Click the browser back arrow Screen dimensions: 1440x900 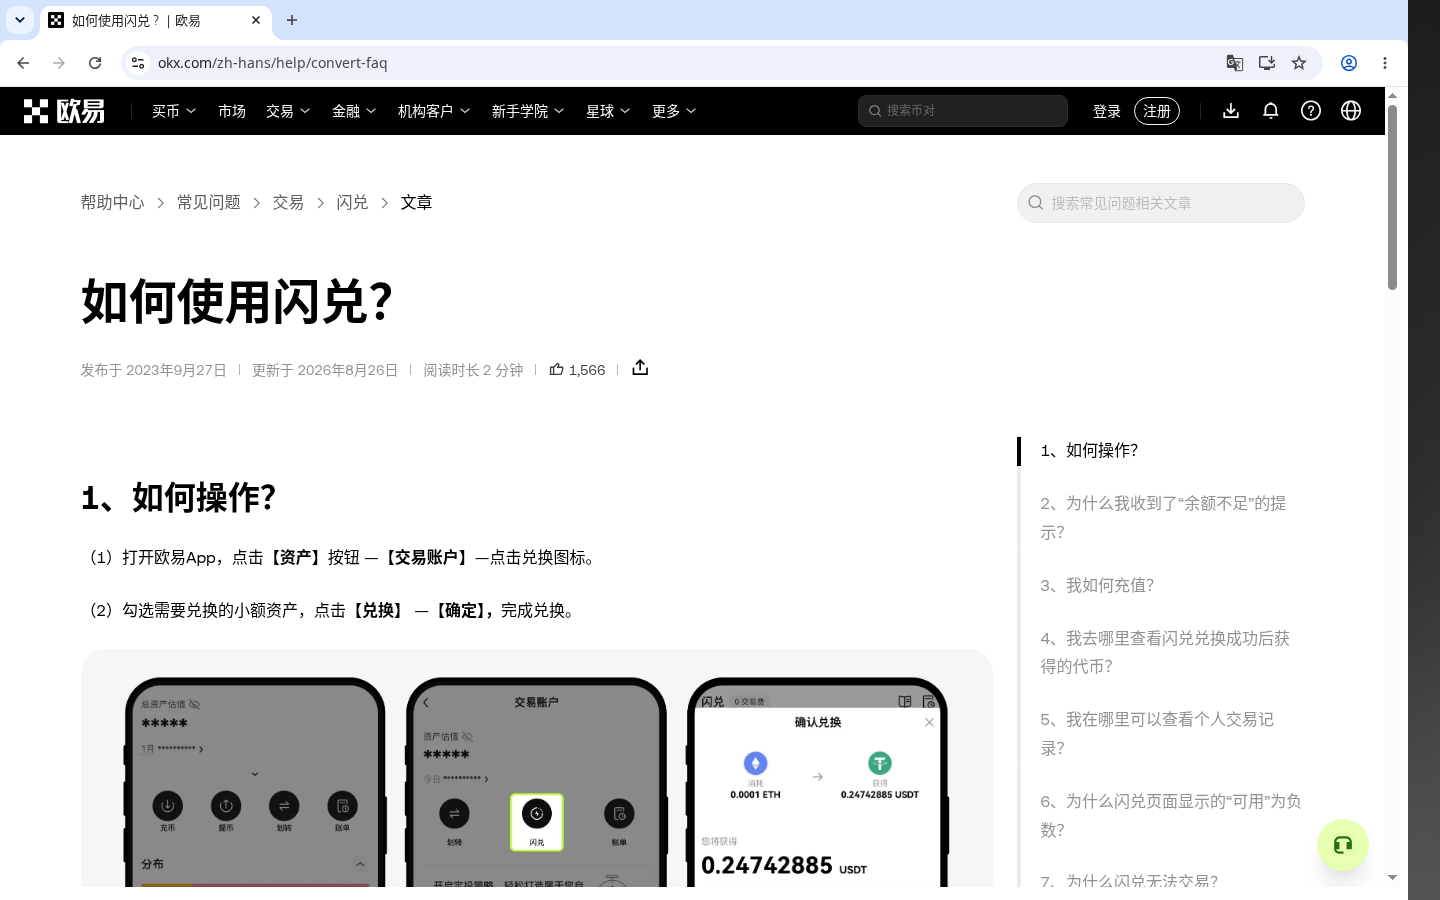23,63
